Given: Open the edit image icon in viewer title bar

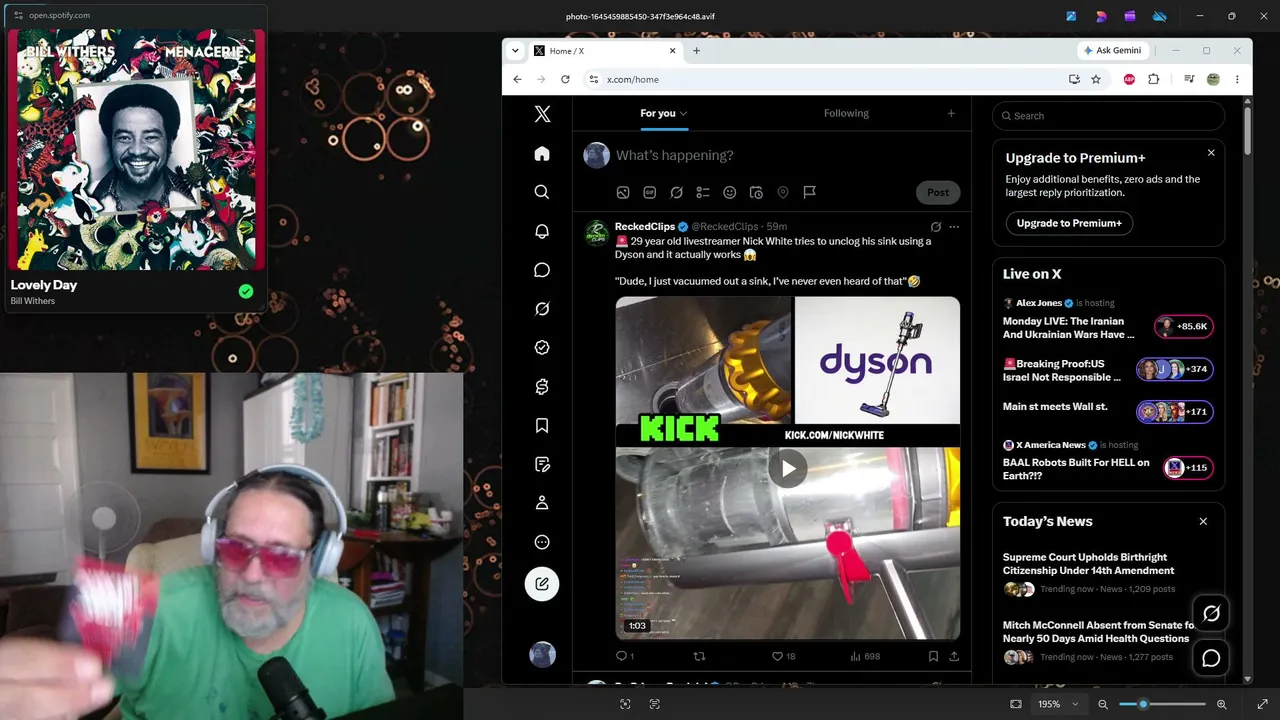Looking at the screenshot, I should tap(1071, 16).
